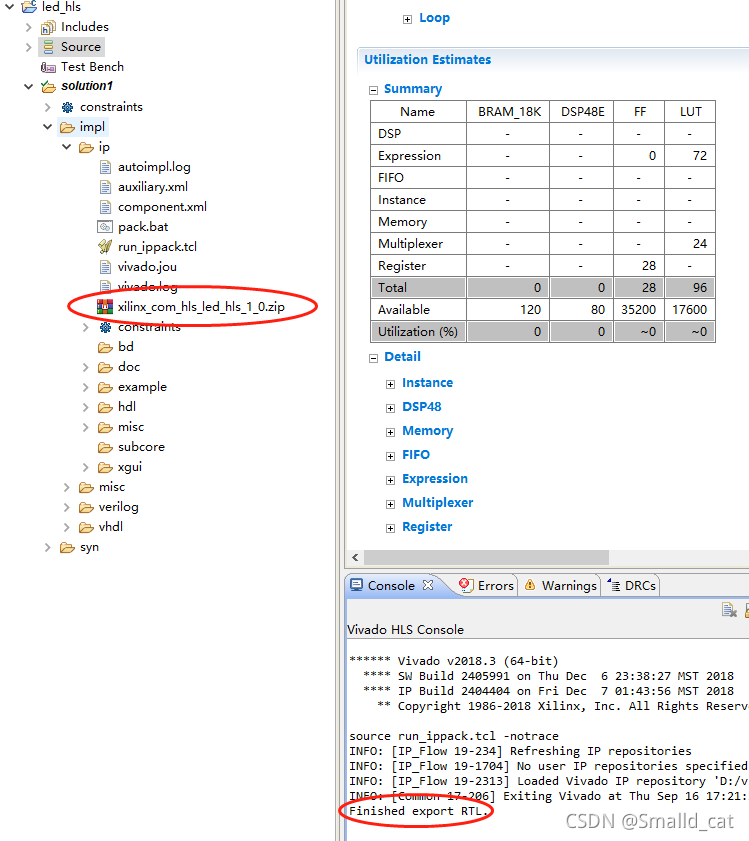Expand the doc folder

(x=86, y=367)
